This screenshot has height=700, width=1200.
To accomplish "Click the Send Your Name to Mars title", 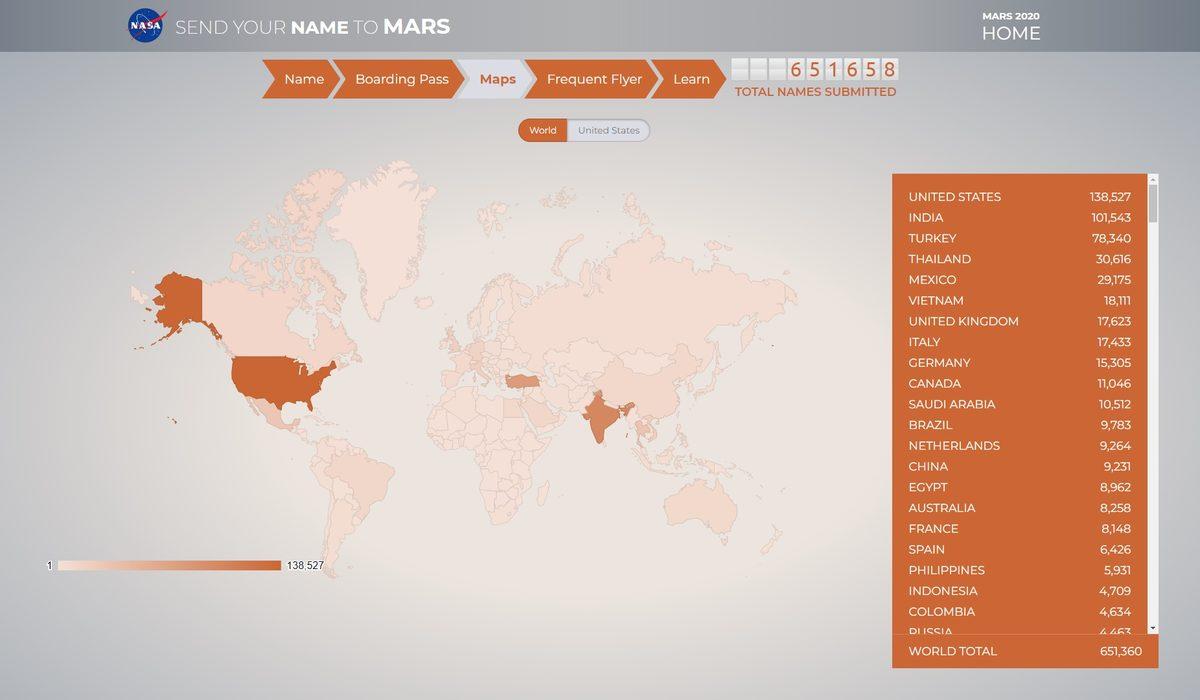I will coord(312,27).
